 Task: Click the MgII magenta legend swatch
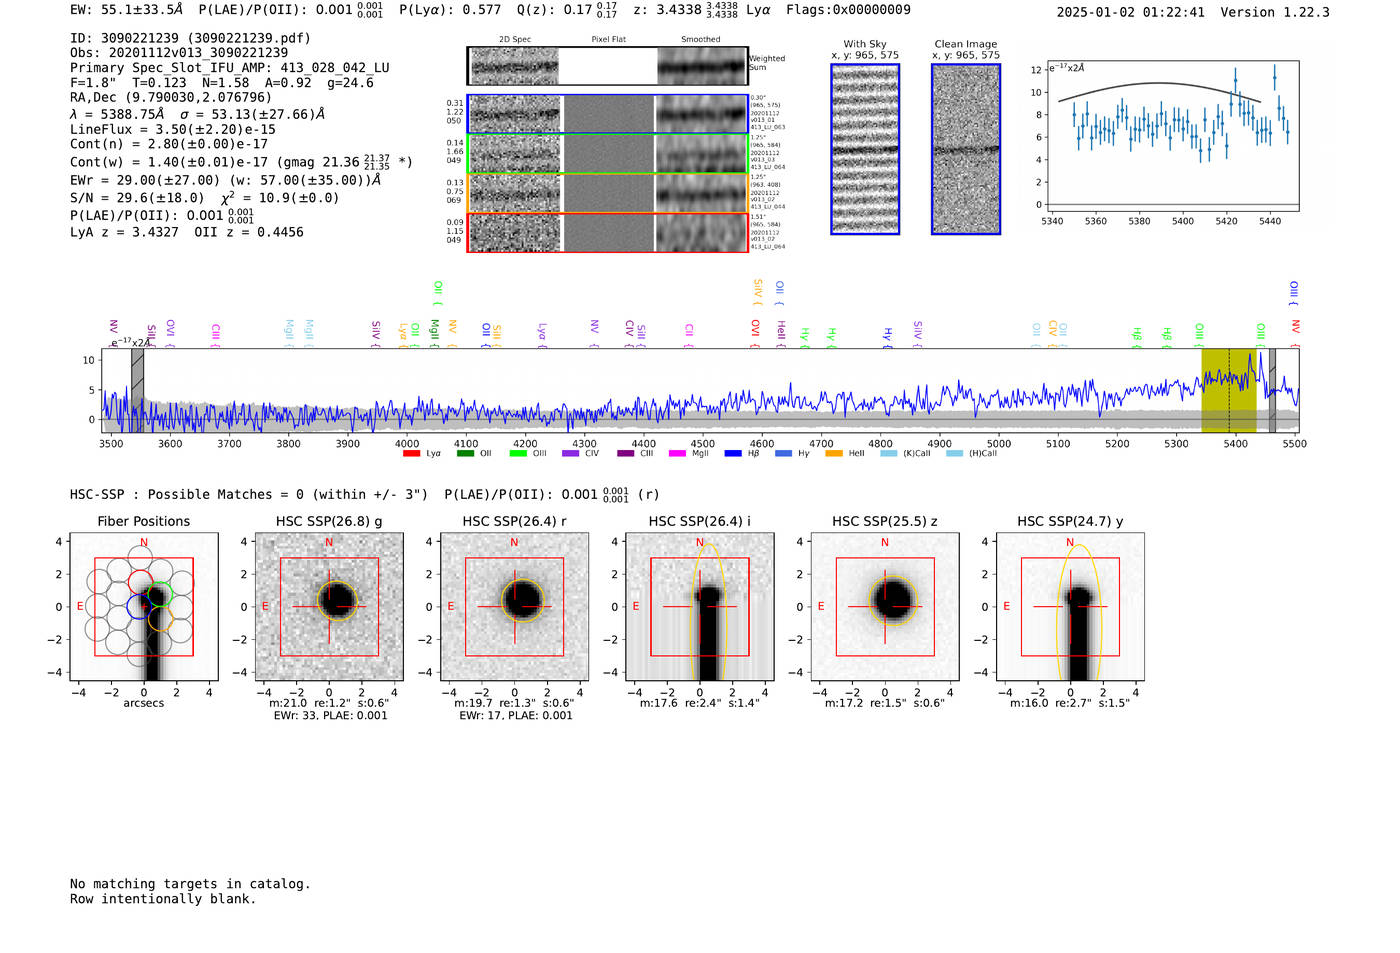677,453
